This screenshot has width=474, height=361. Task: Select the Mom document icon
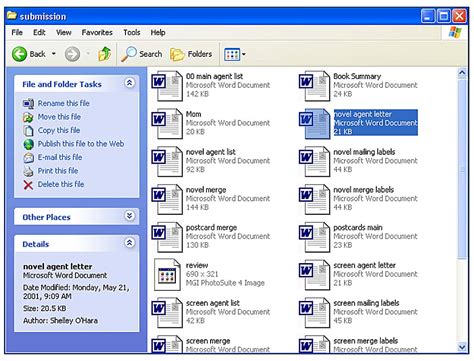pos(167,123)
